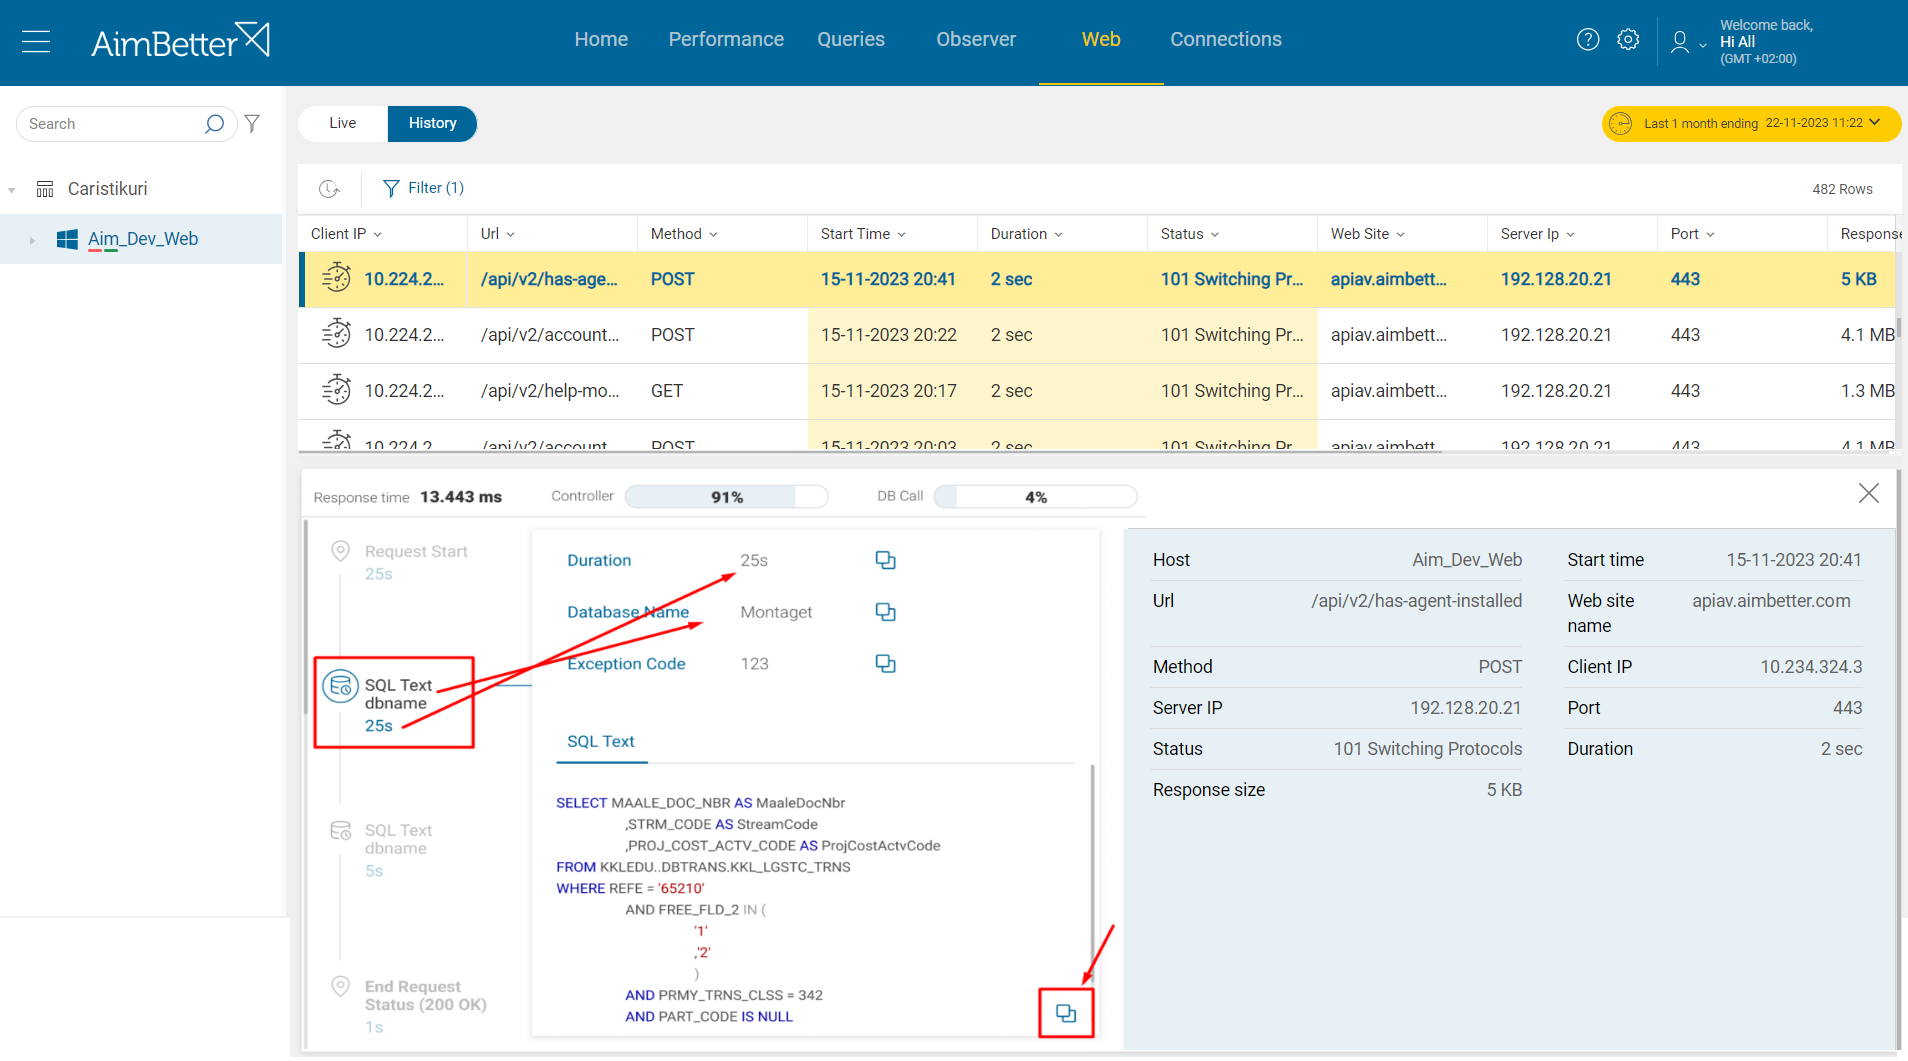
Task: Click the Filter (1) button
Action: coord(423,188)
